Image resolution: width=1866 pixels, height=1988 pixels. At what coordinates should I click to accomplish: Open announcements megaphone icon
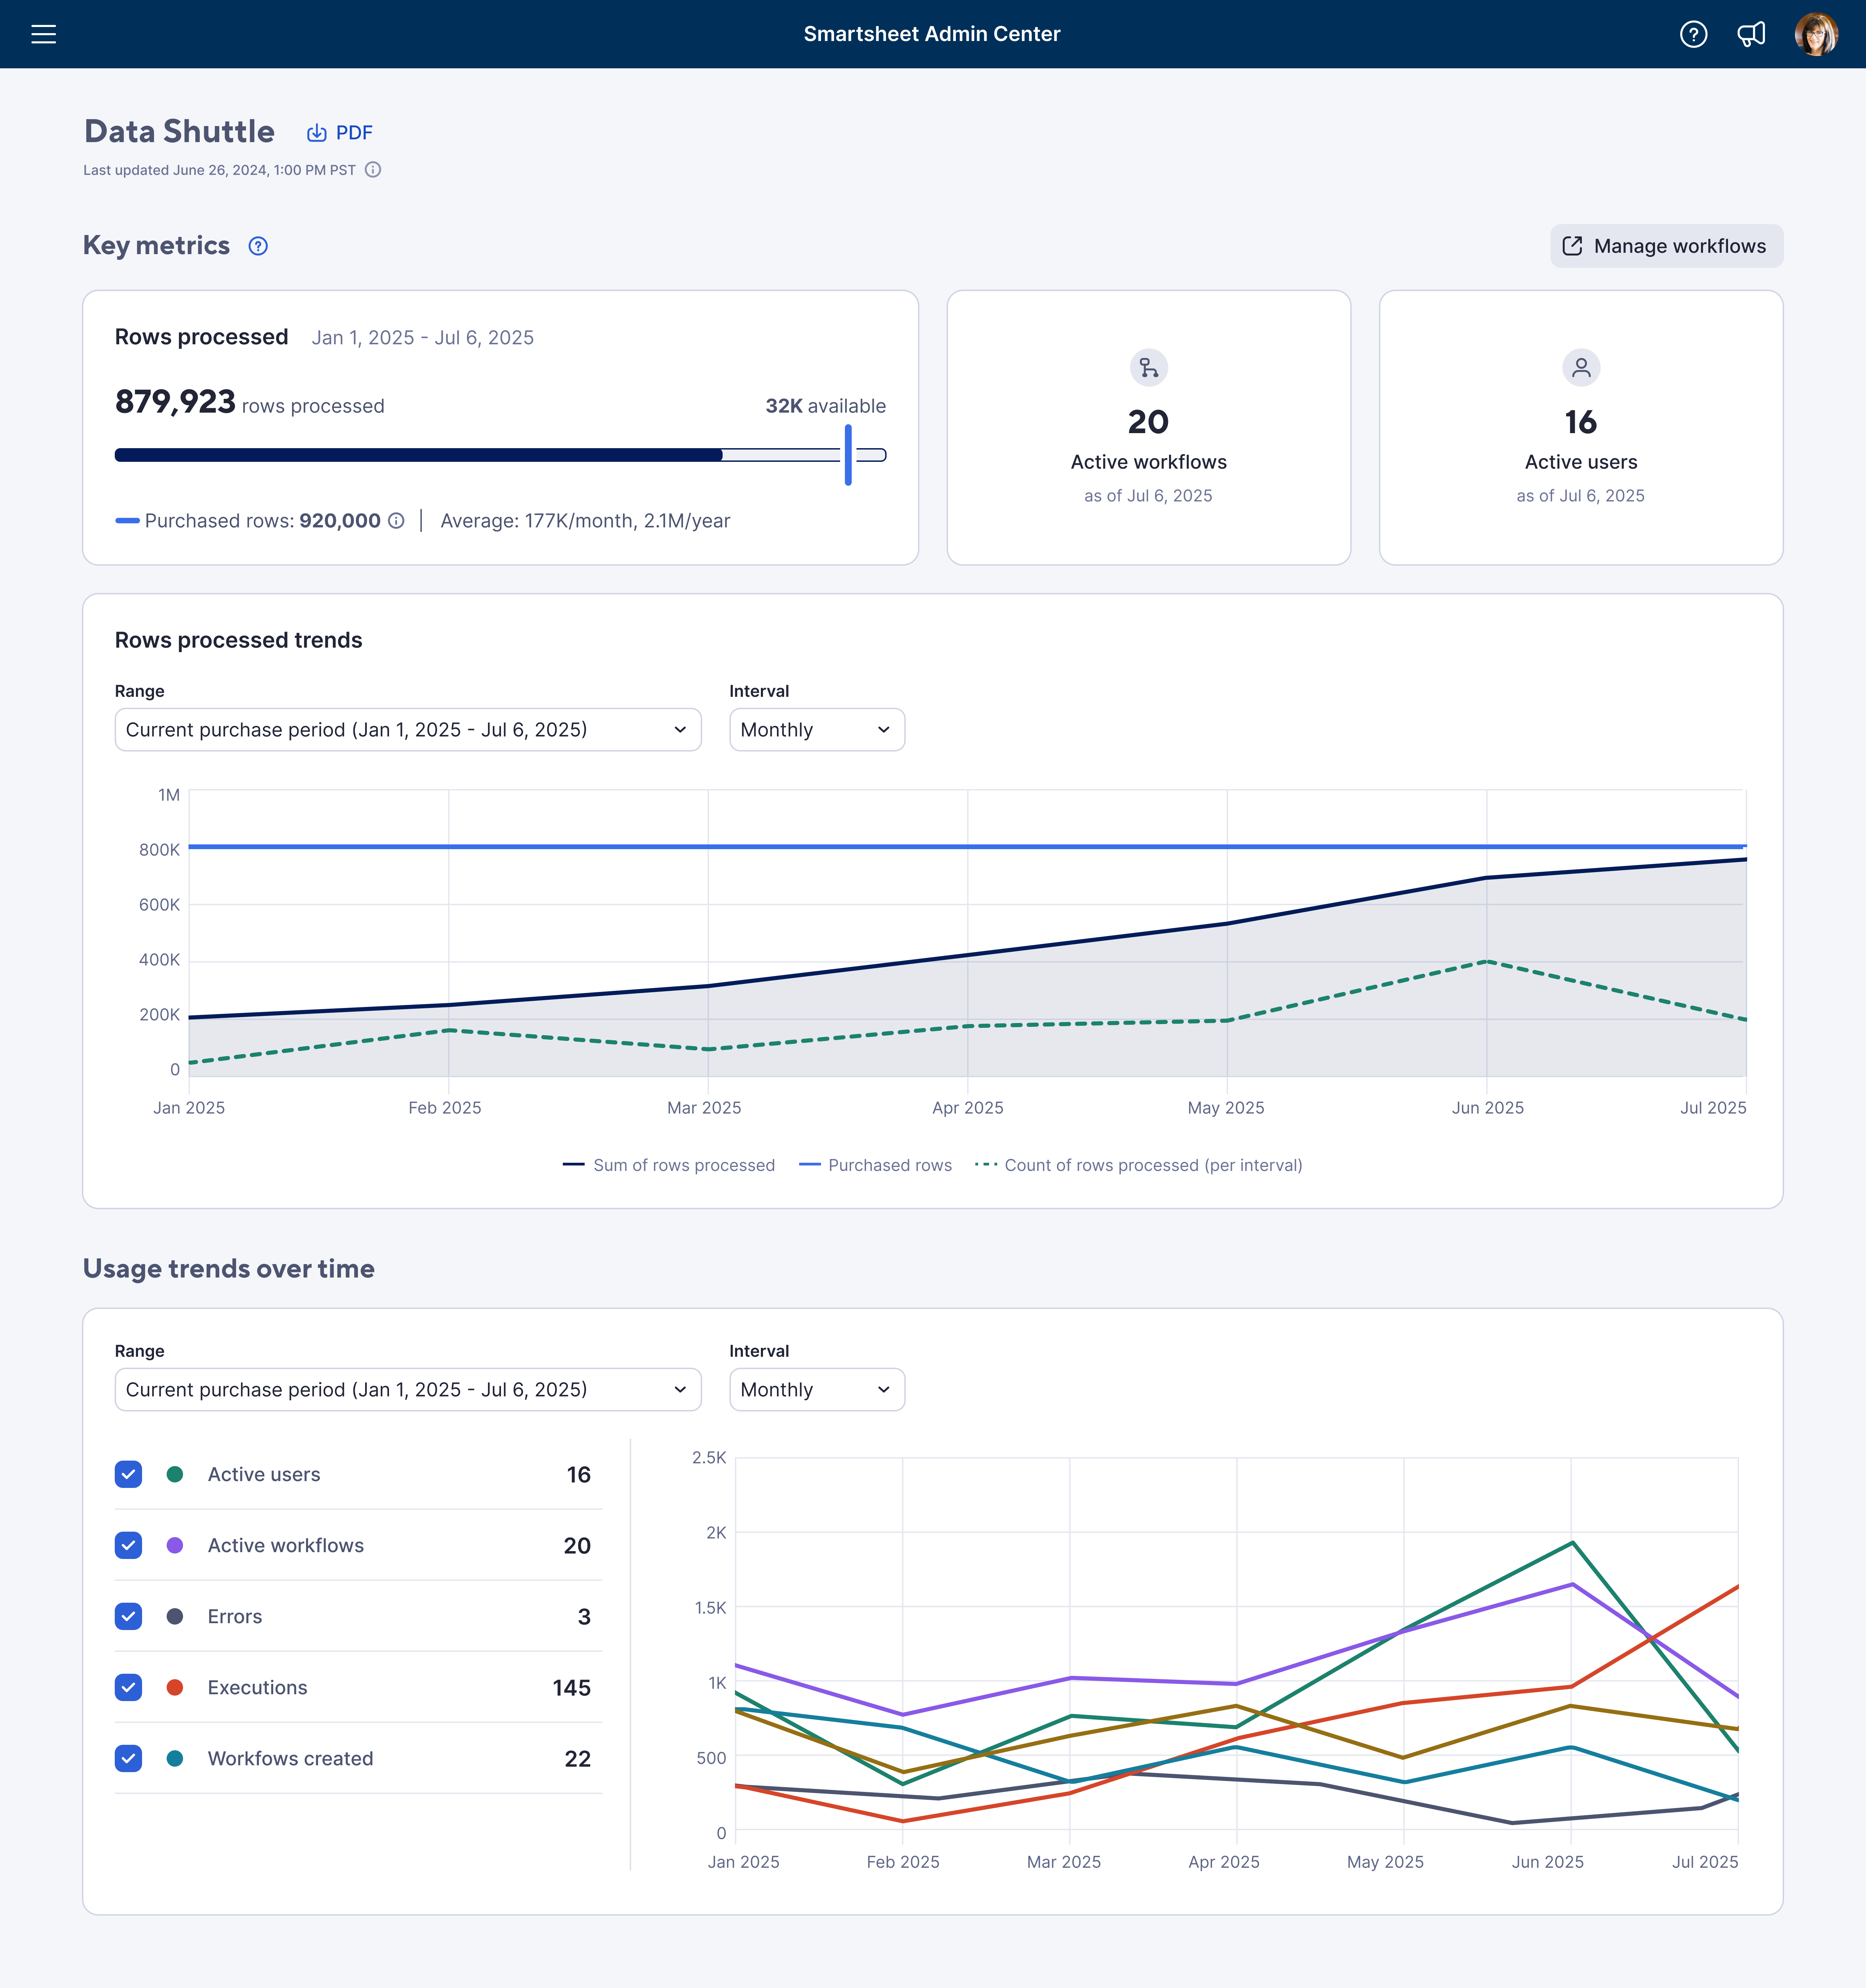click(x=1751, y=34)
